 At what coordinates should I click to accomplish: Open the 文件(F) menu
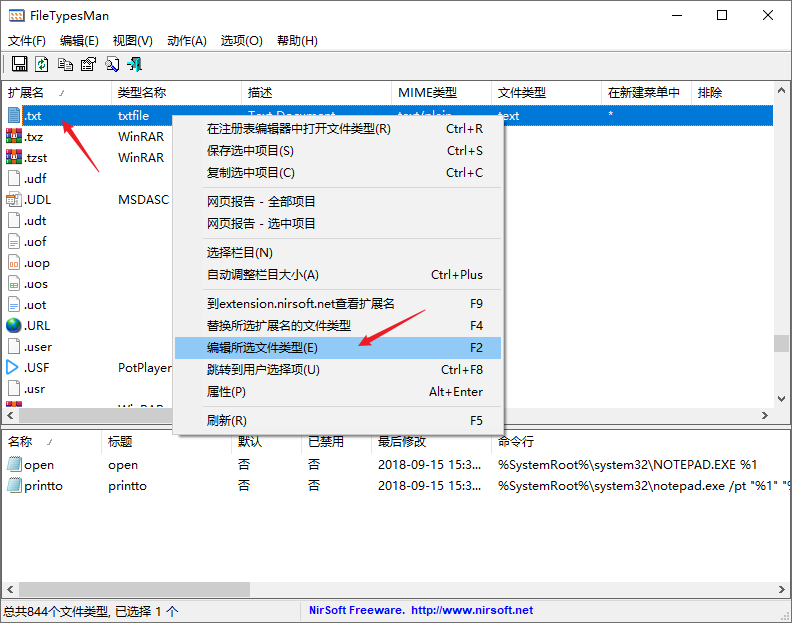coord(27,41)
